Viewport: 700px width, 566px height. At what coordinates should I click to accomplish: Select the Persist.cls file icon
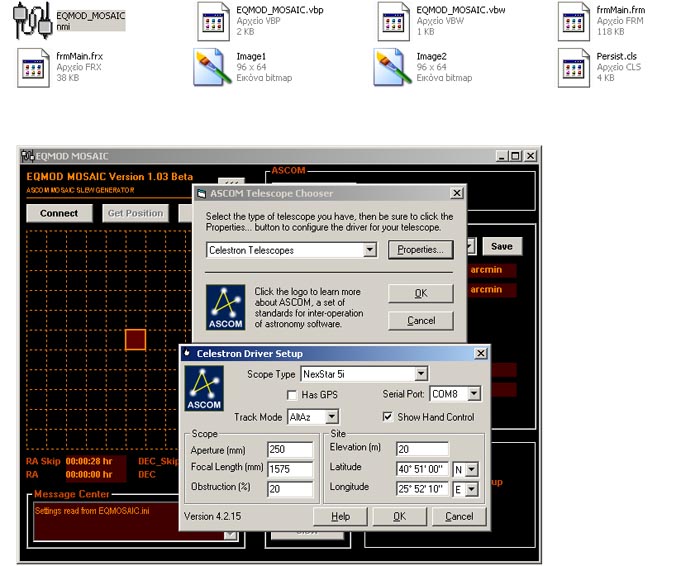click(x=574, y=68)
